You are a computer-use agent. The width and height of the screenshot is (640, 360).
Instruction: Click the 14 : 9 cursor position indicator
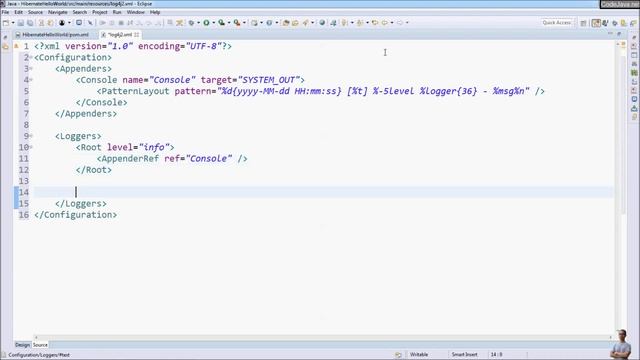pyautogui.click(x=496, y=354)
